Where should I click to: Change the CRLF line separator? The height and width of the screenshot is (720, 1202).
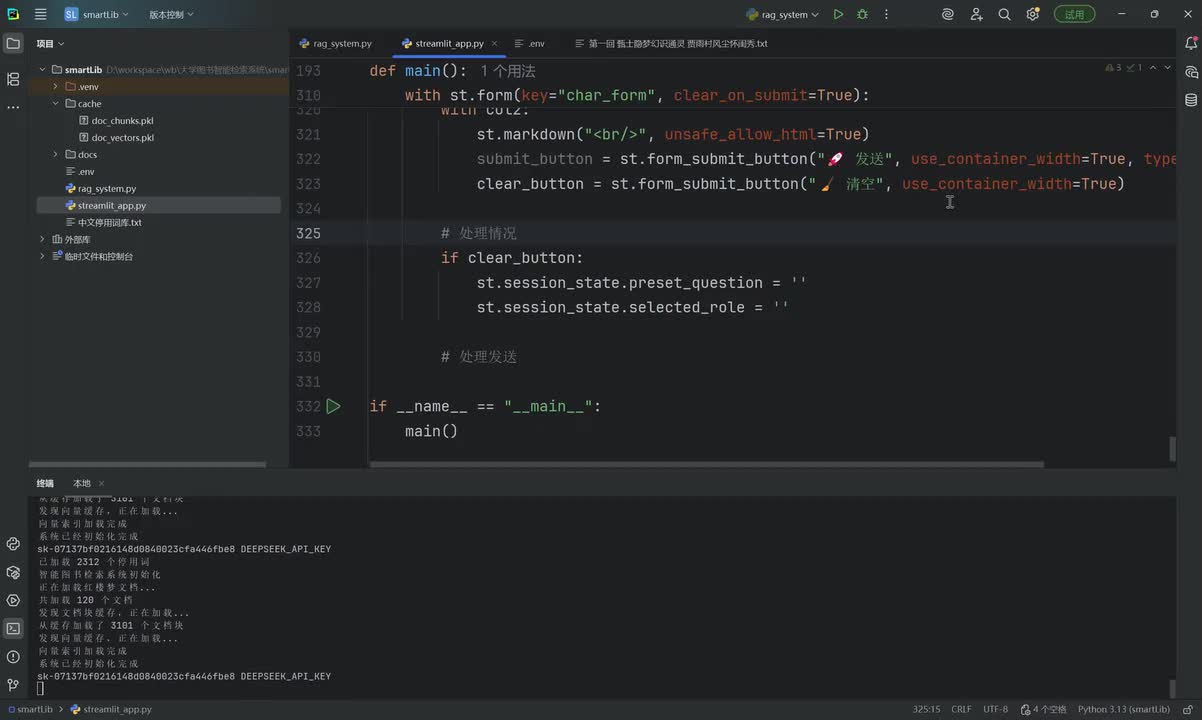pyautogui.click(x=961, y=709)
